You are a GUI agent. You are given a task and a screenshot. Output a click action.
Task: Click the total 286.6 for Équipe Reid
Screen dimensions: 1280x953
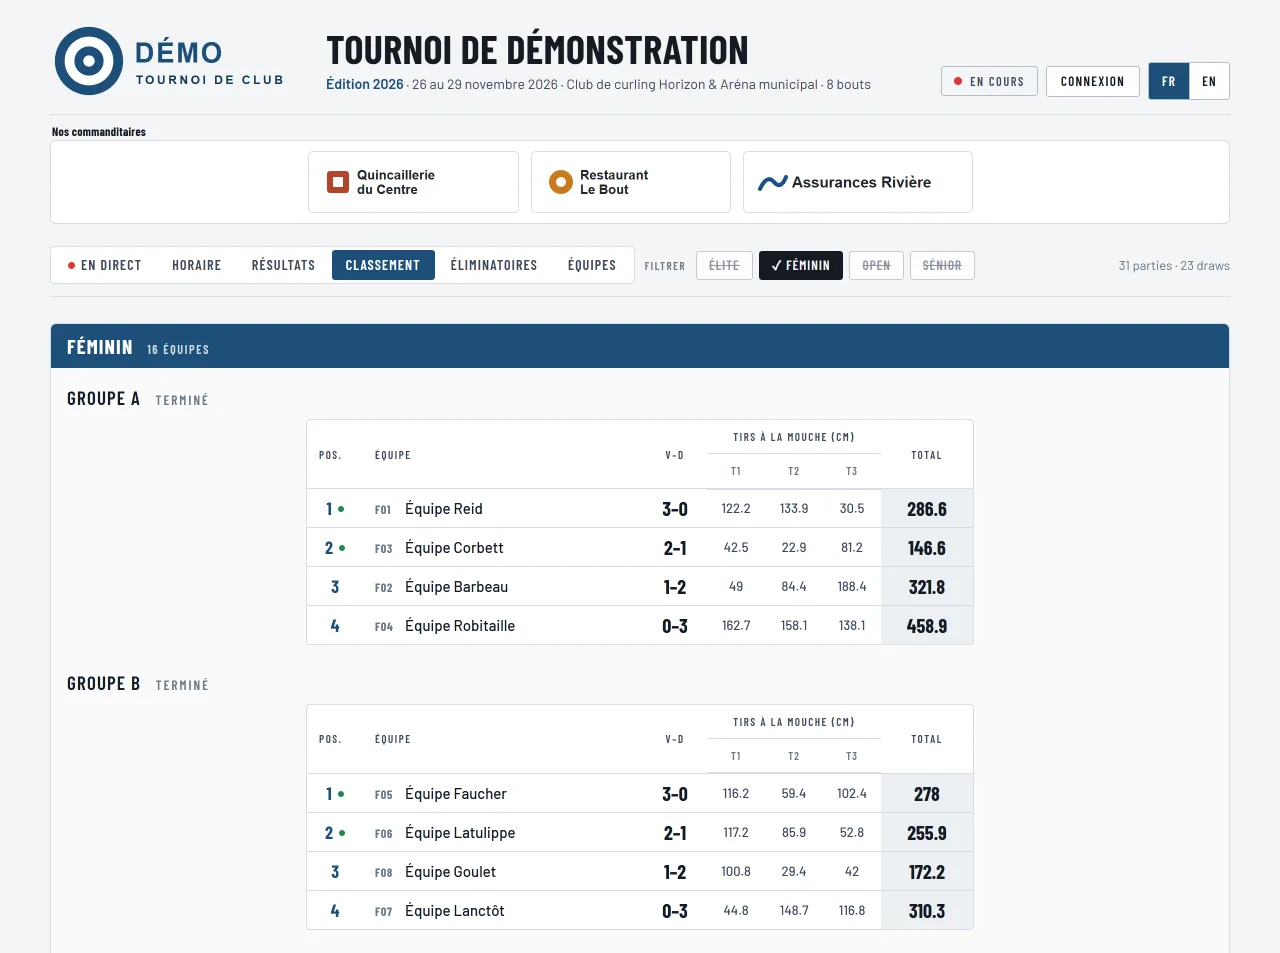coord(927,509)
